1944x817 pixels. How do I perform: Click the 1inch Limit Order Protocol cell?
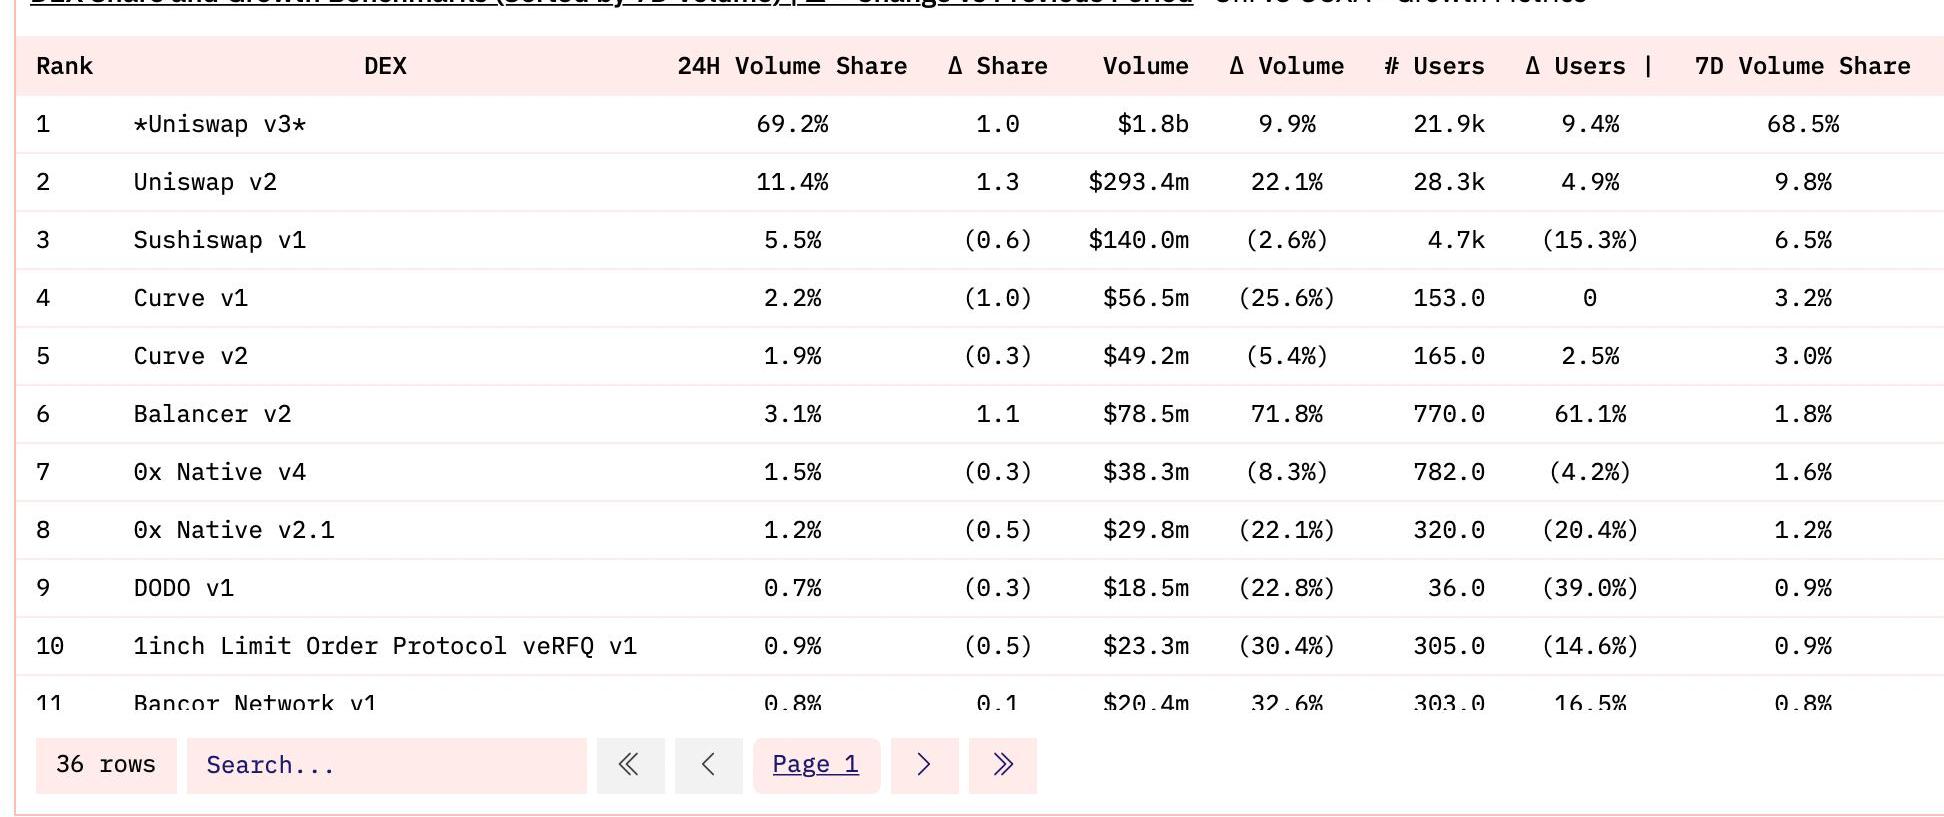coord(385,646)
